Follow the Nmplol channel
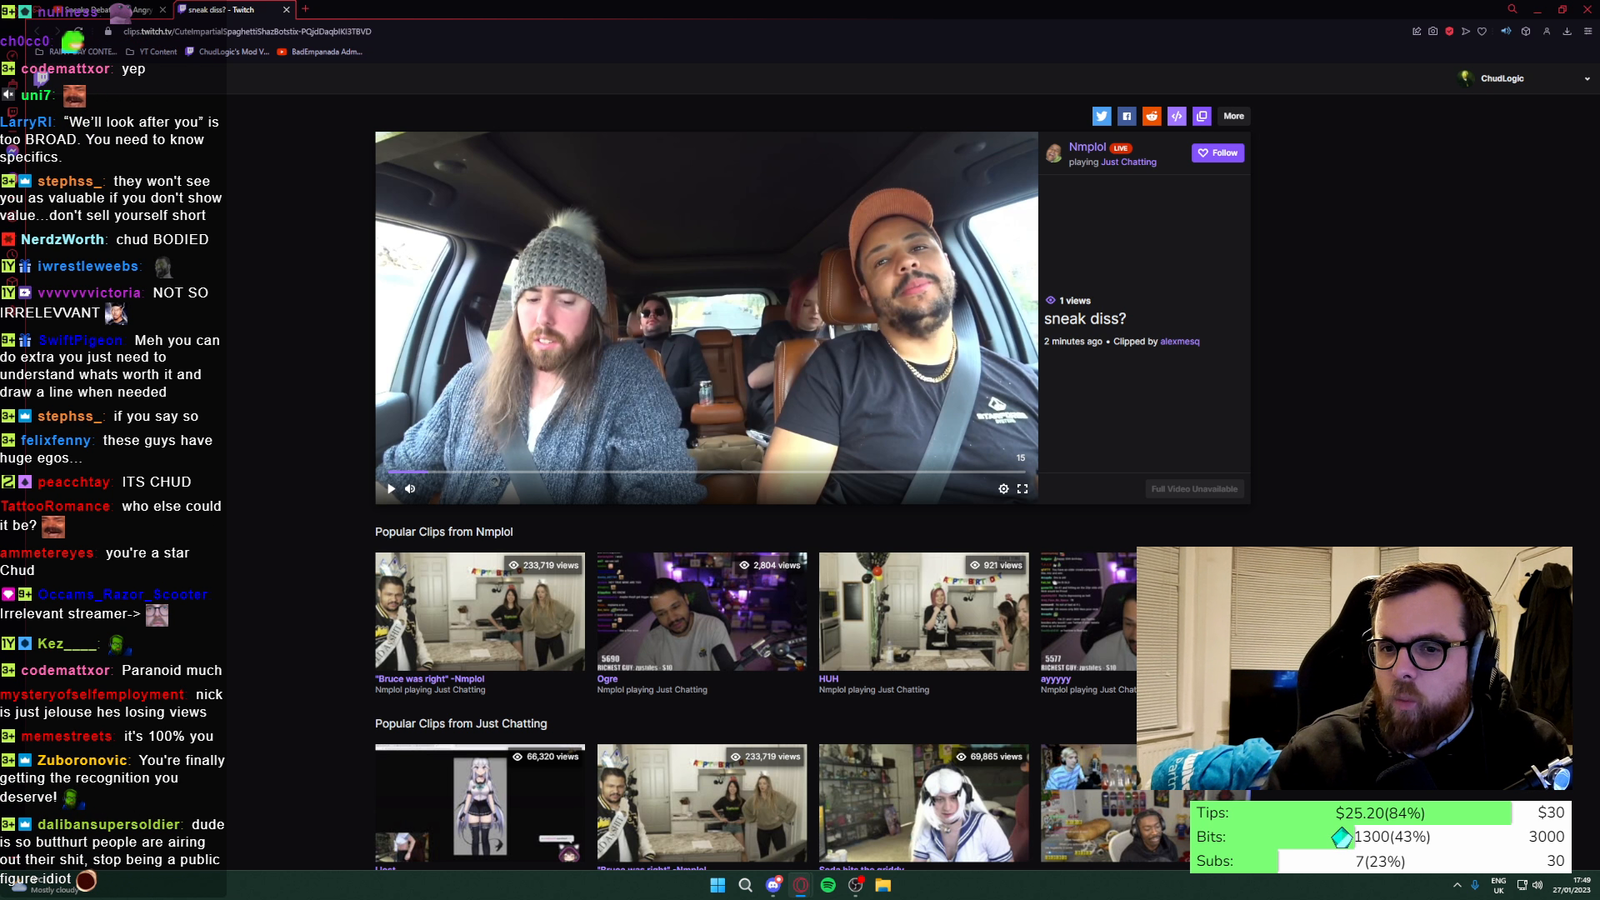1600x900 pixels. (x=1217, y=153)
